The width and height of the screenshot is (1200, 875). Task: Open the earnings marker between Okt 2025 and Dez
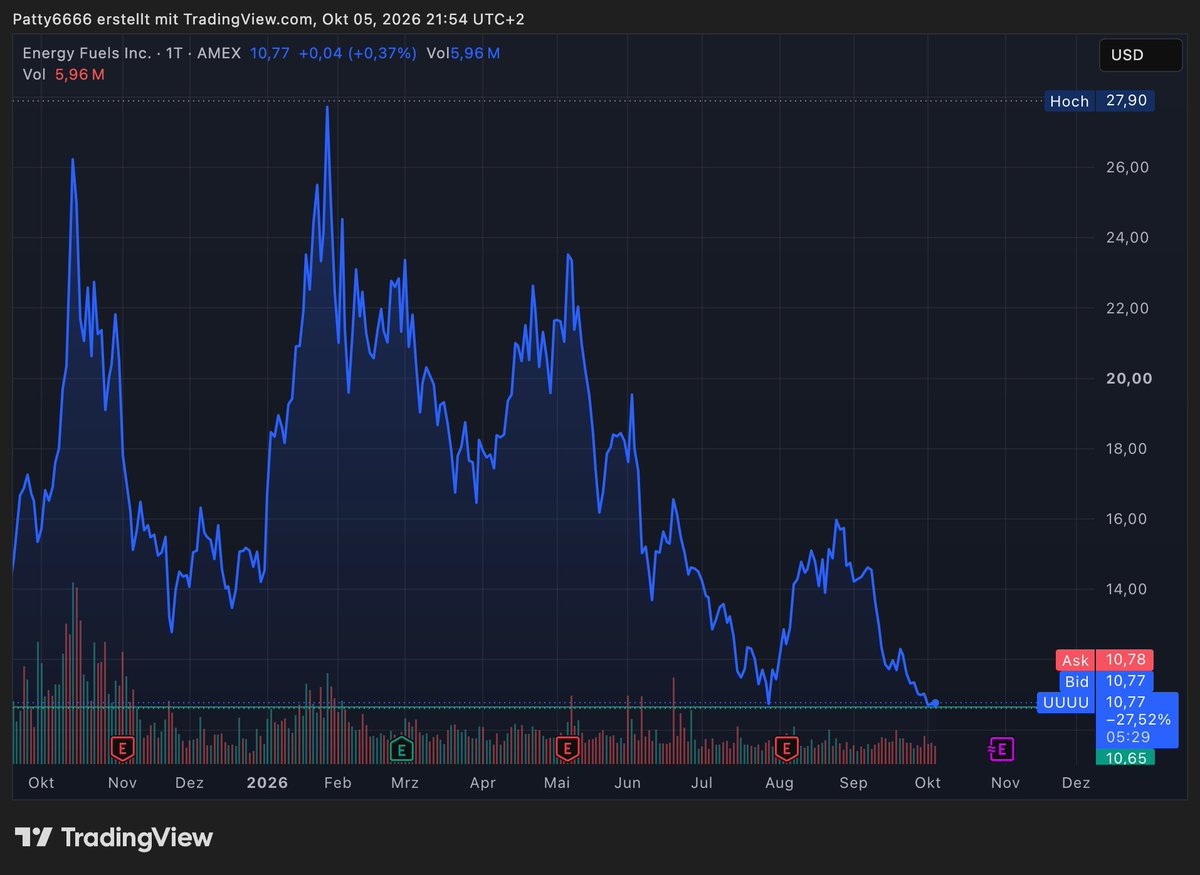click(x=122, y=747)
